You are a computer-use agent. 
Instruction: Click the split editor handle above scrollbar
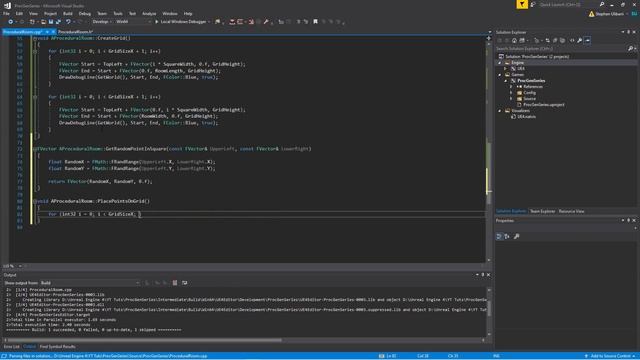pos(489,38)
